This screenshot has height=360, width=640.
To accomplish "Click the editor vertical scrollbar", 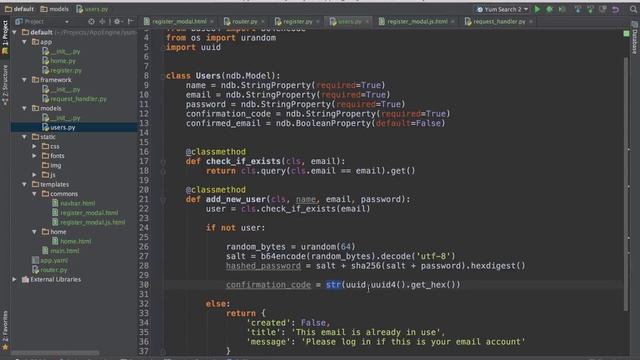I will click(626, 184).
